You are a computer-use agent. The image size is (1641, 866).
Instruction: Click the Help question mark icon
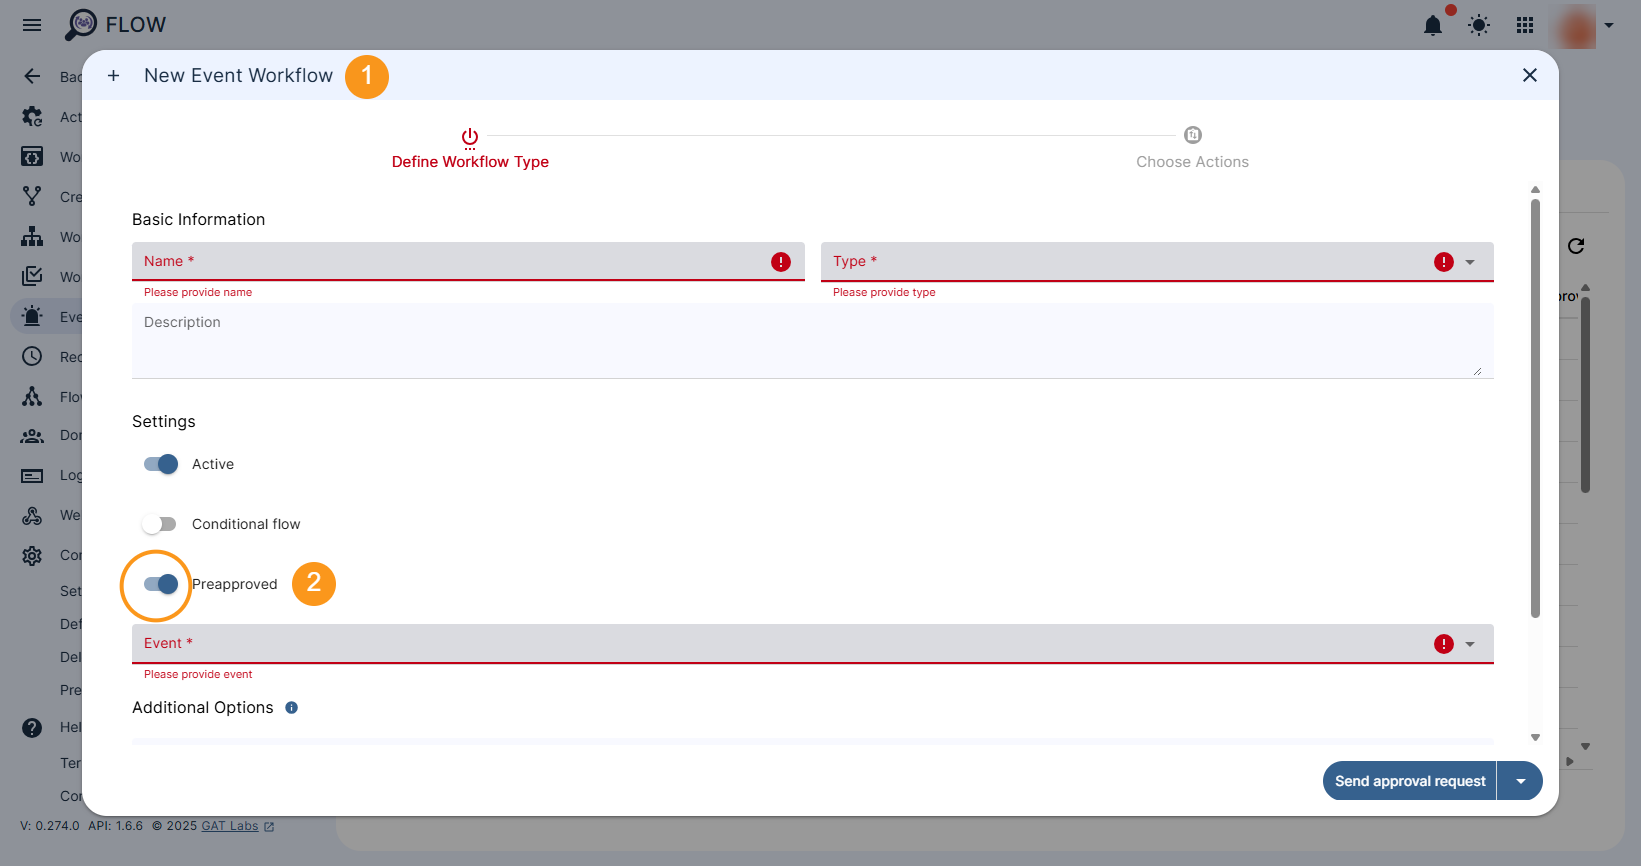click(32, 728)
